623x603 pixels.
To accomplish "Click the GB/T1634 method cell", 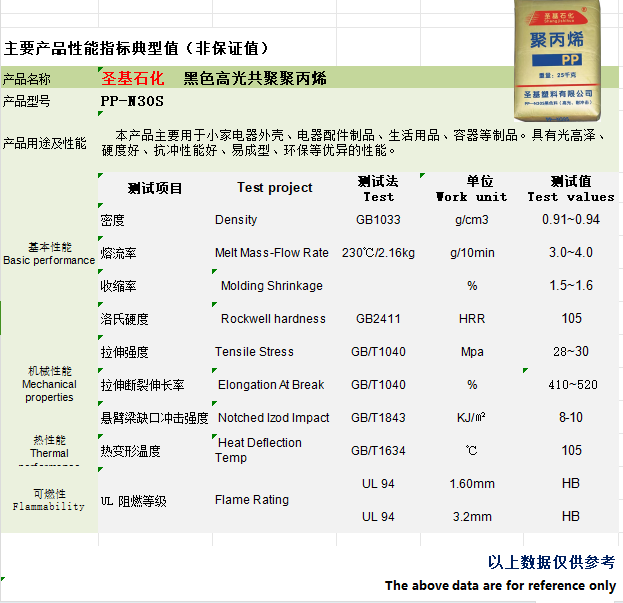I will click(378, 450).
